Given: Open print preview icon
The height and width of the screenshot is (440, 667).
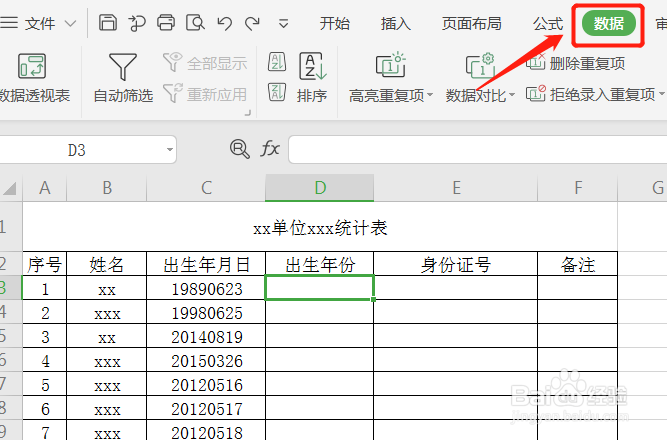Looking at the screenshot, I should (x=195, y=23).
